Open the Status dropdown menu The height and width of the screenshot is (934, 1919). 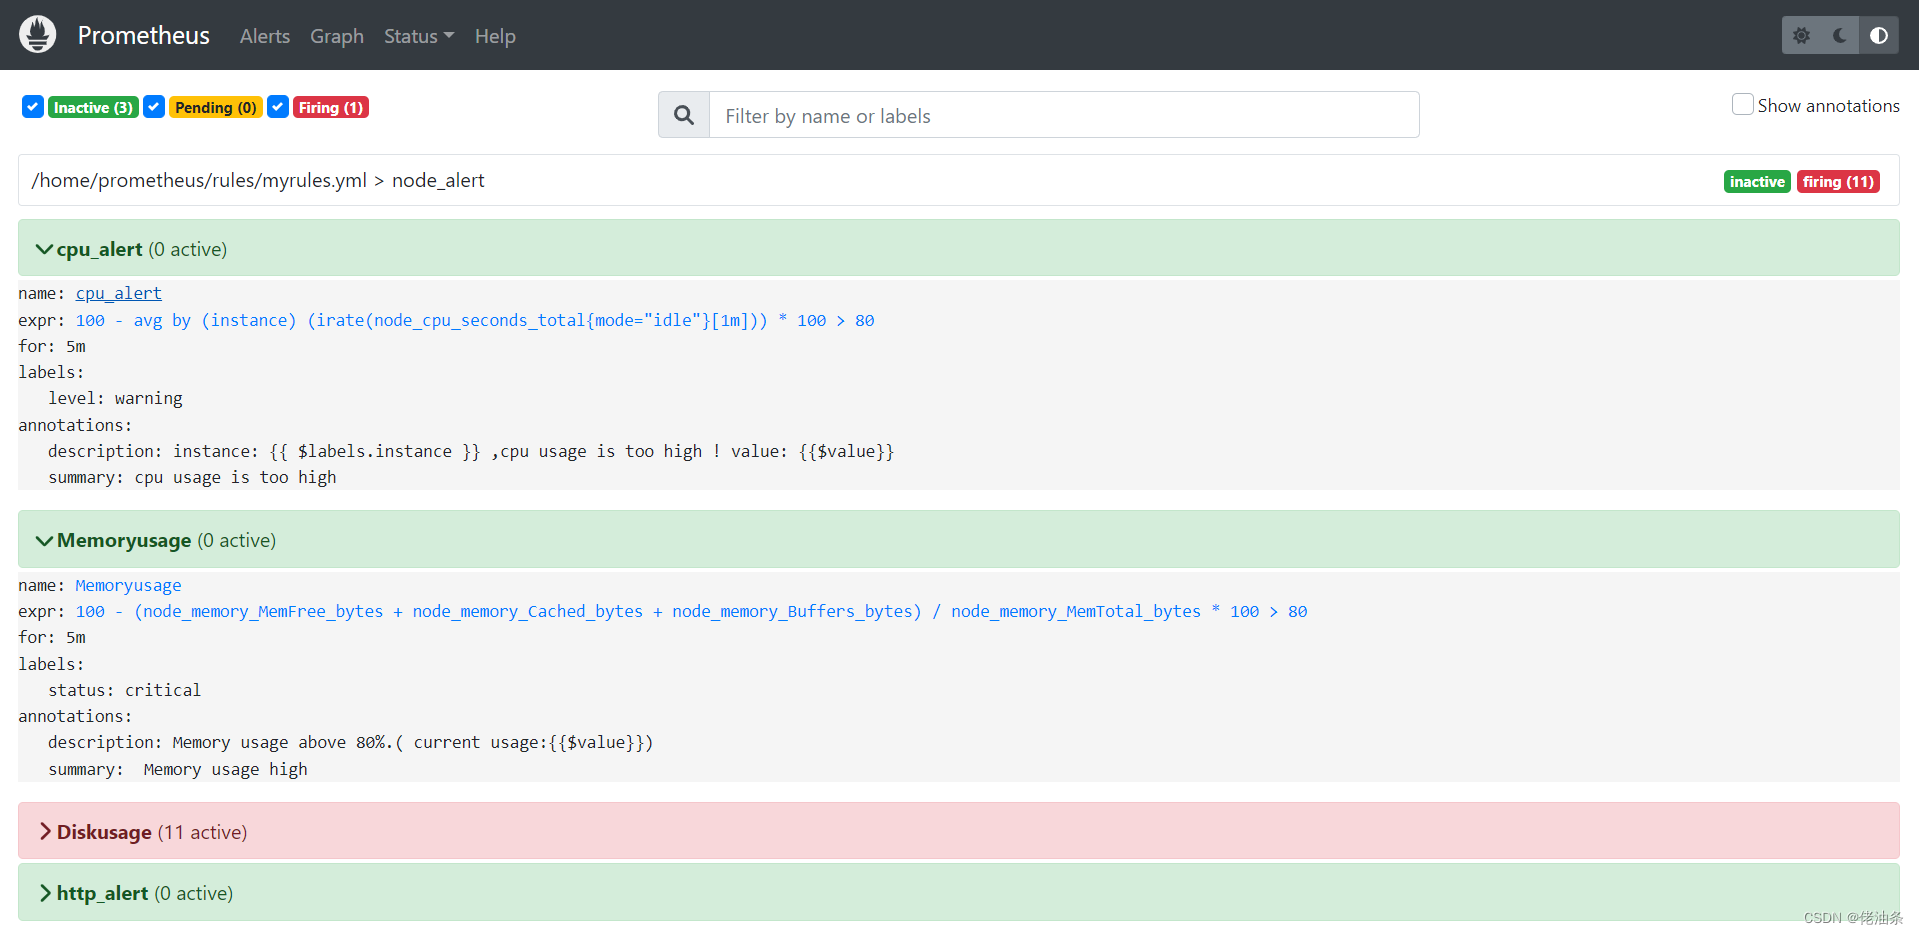tap(419, 36)
